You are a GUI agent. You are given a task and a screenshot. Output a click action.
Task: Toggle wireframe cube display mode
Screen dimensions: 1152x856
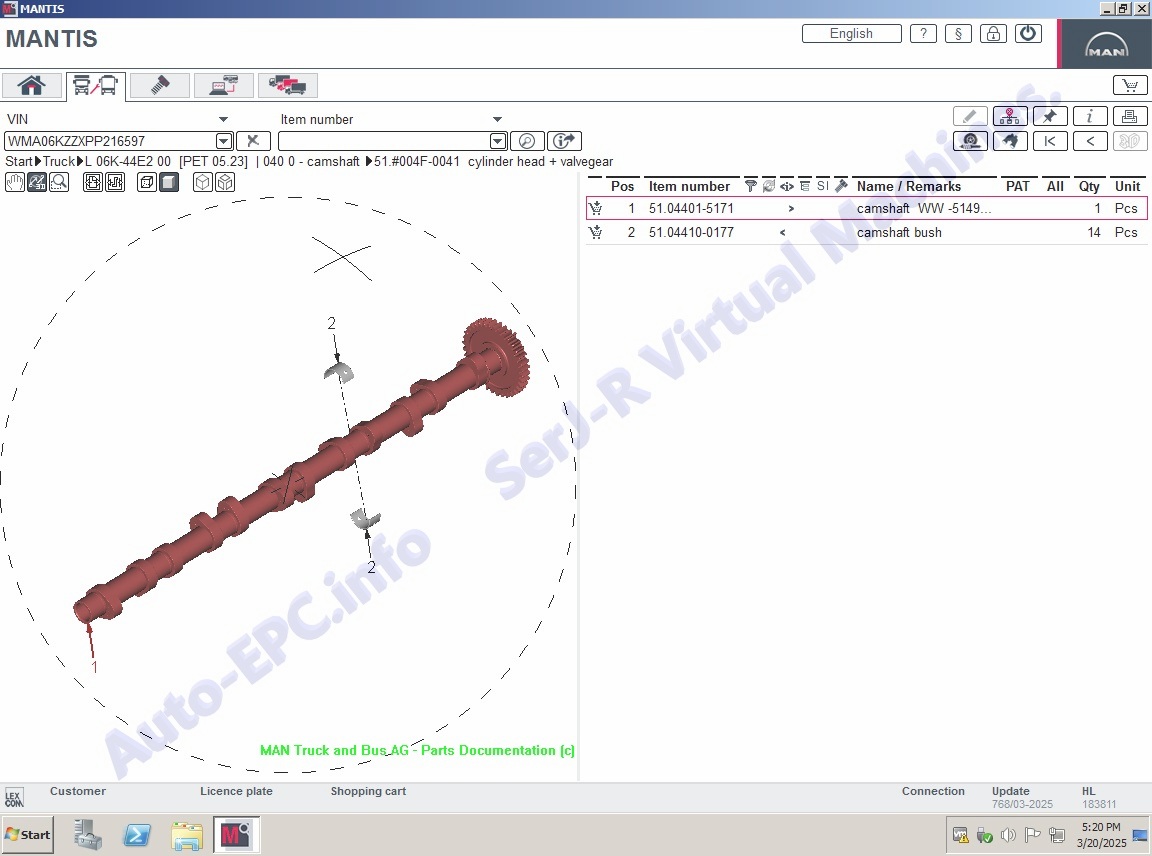coord(147,182)
